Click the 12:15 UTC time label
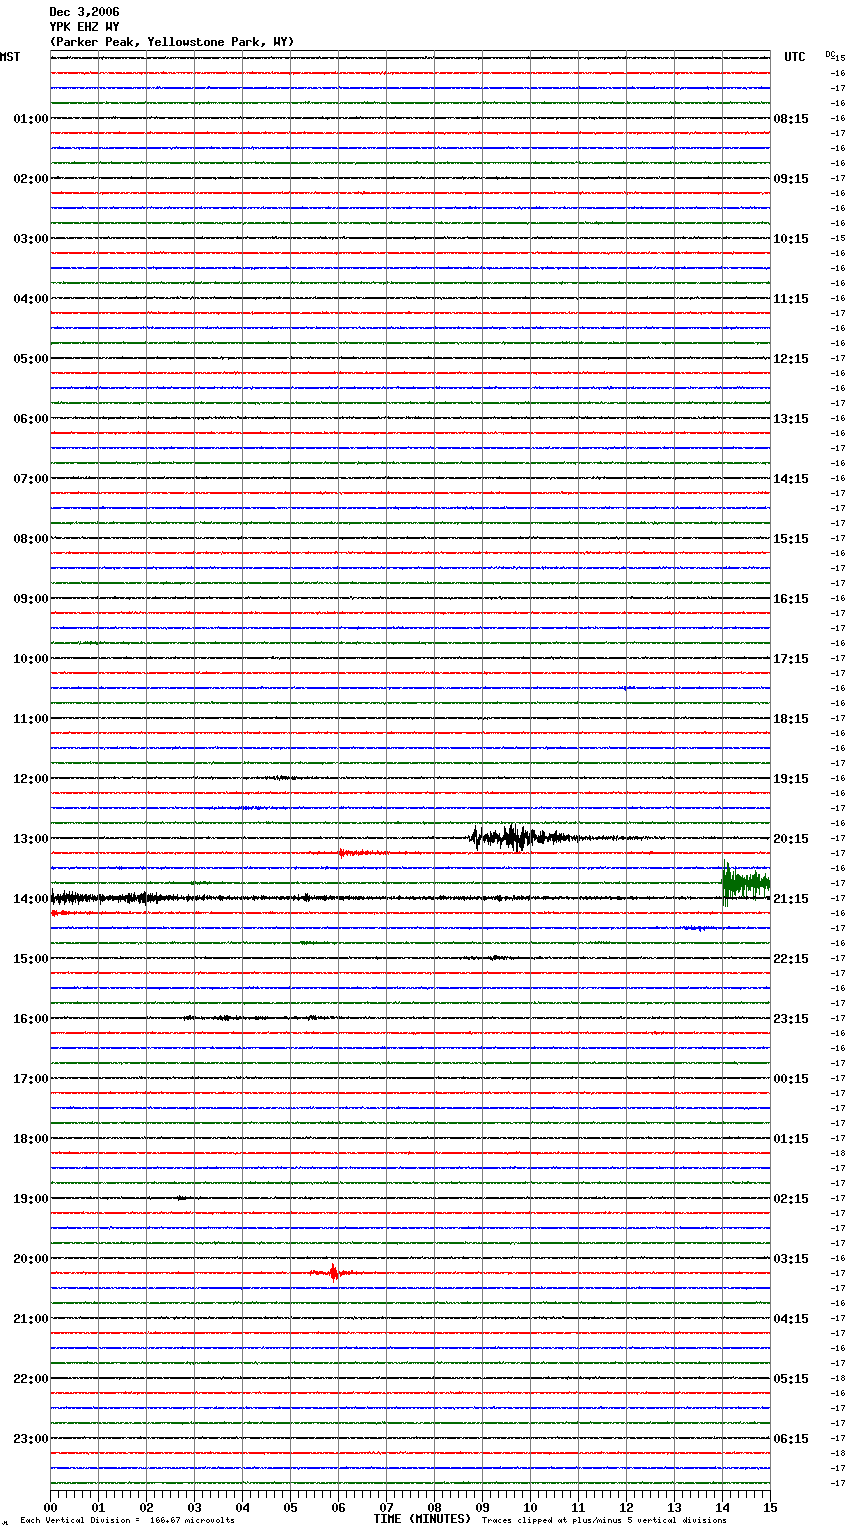 tap(791, 359)
